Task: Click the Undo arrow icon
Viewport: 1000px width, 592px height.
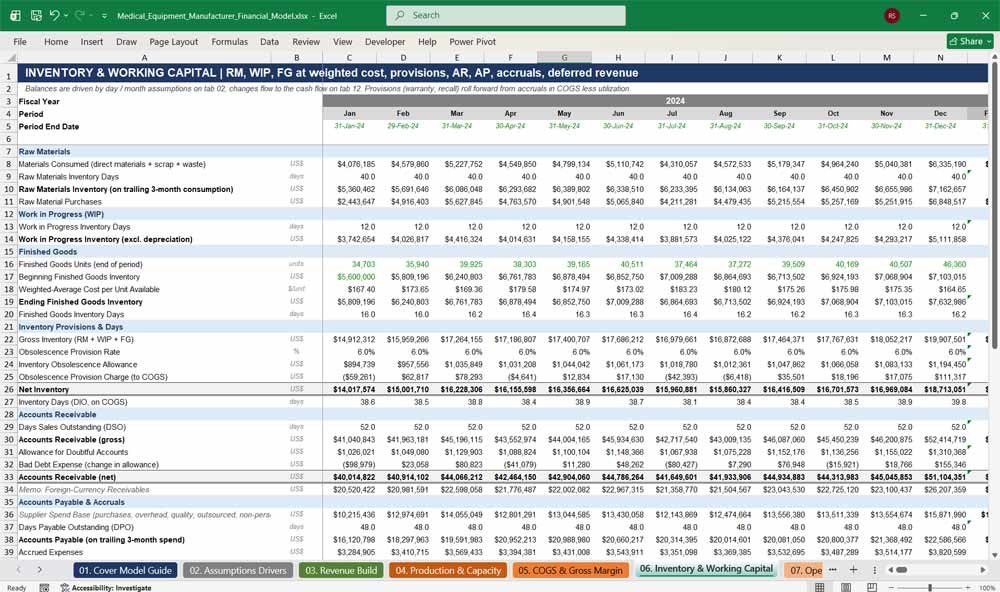Action: pos(54,15)
